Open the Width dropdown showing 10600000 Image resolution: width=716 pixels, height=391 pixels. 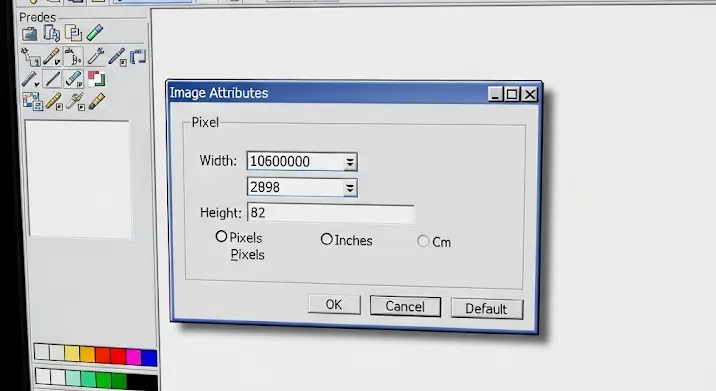pos(350,162)
